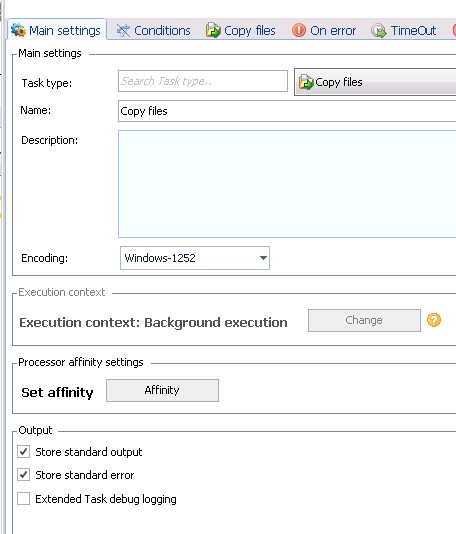Open the Copy files task type selector

coord(375,82)
